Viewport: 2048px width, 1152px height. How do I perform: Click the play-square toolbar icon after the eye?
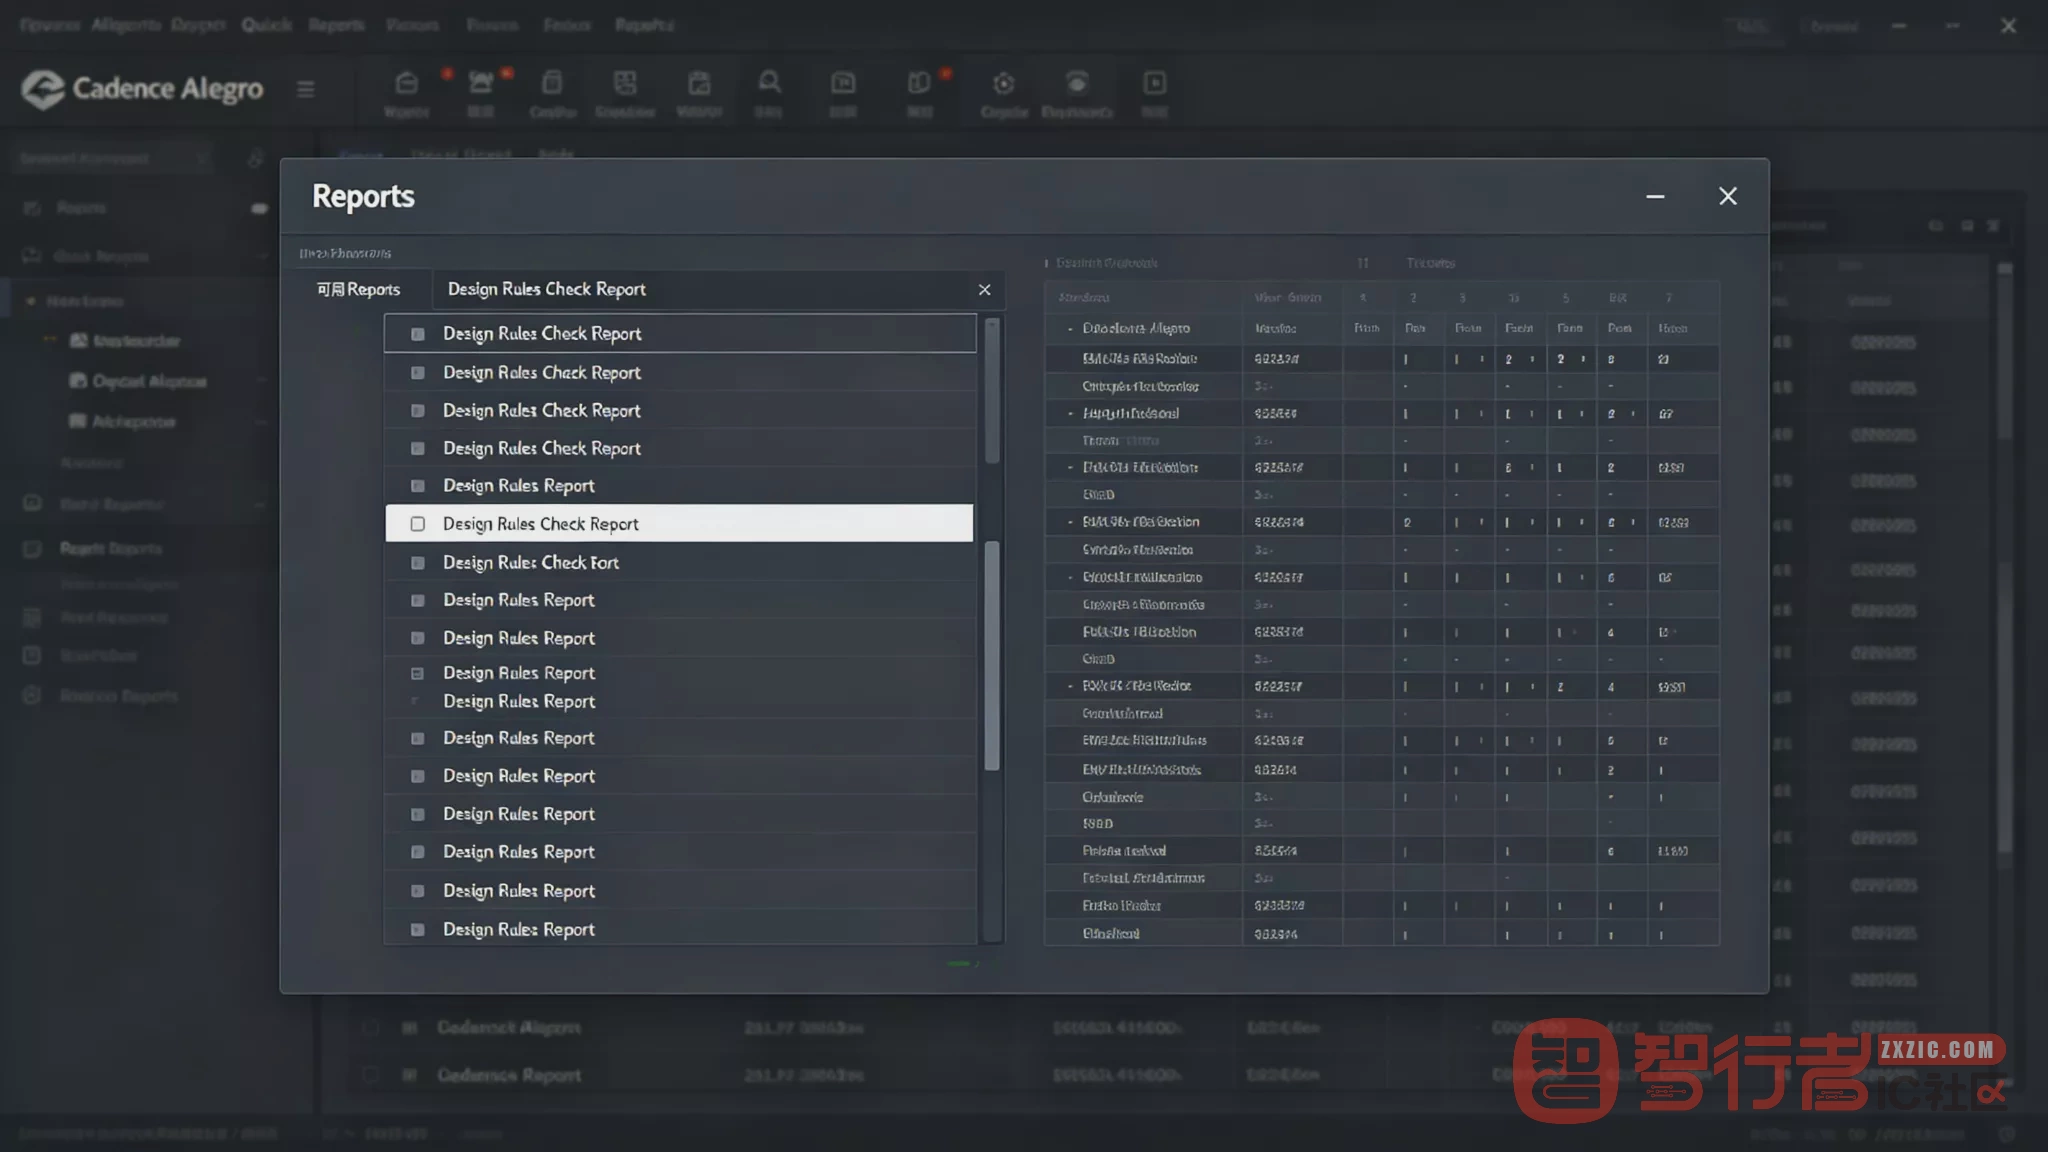(1154, 83)
